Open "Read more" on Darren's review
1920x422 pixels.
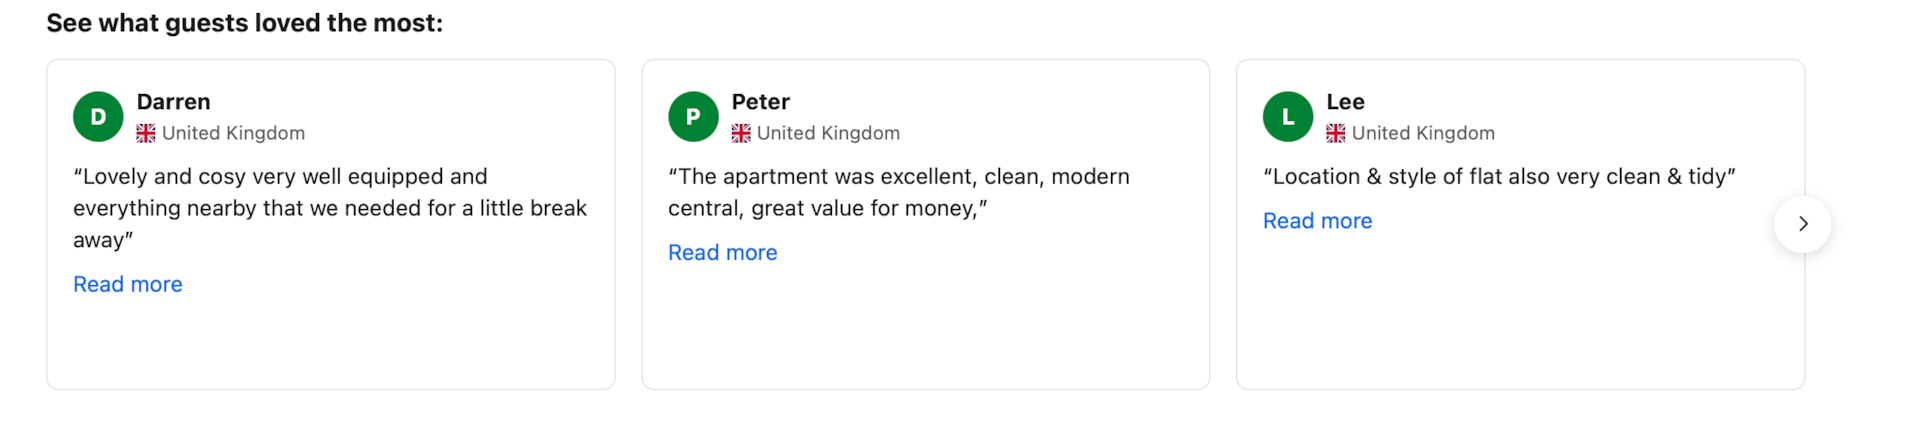[x=128, y=284]
